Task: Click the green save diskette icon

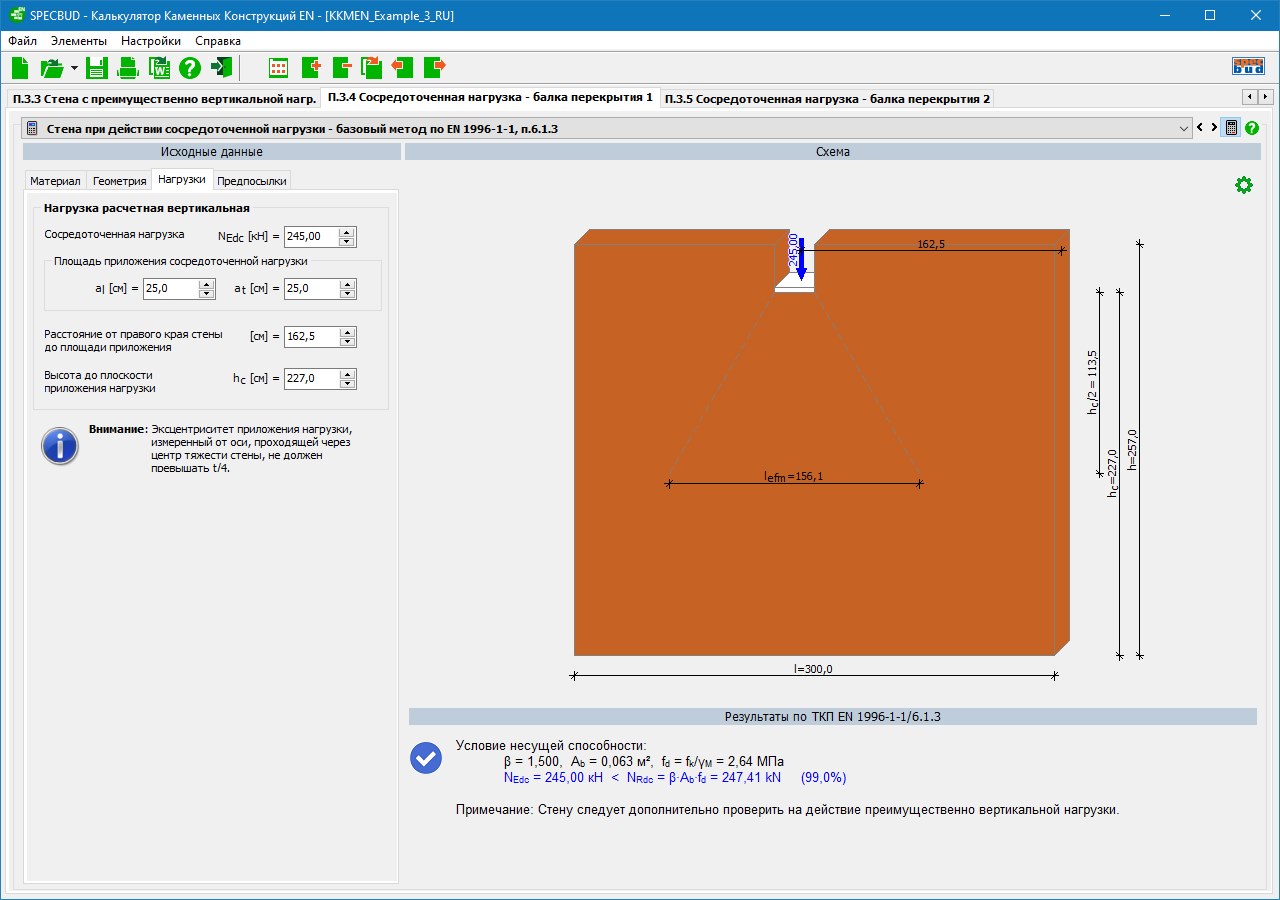Action: point(96,68)
